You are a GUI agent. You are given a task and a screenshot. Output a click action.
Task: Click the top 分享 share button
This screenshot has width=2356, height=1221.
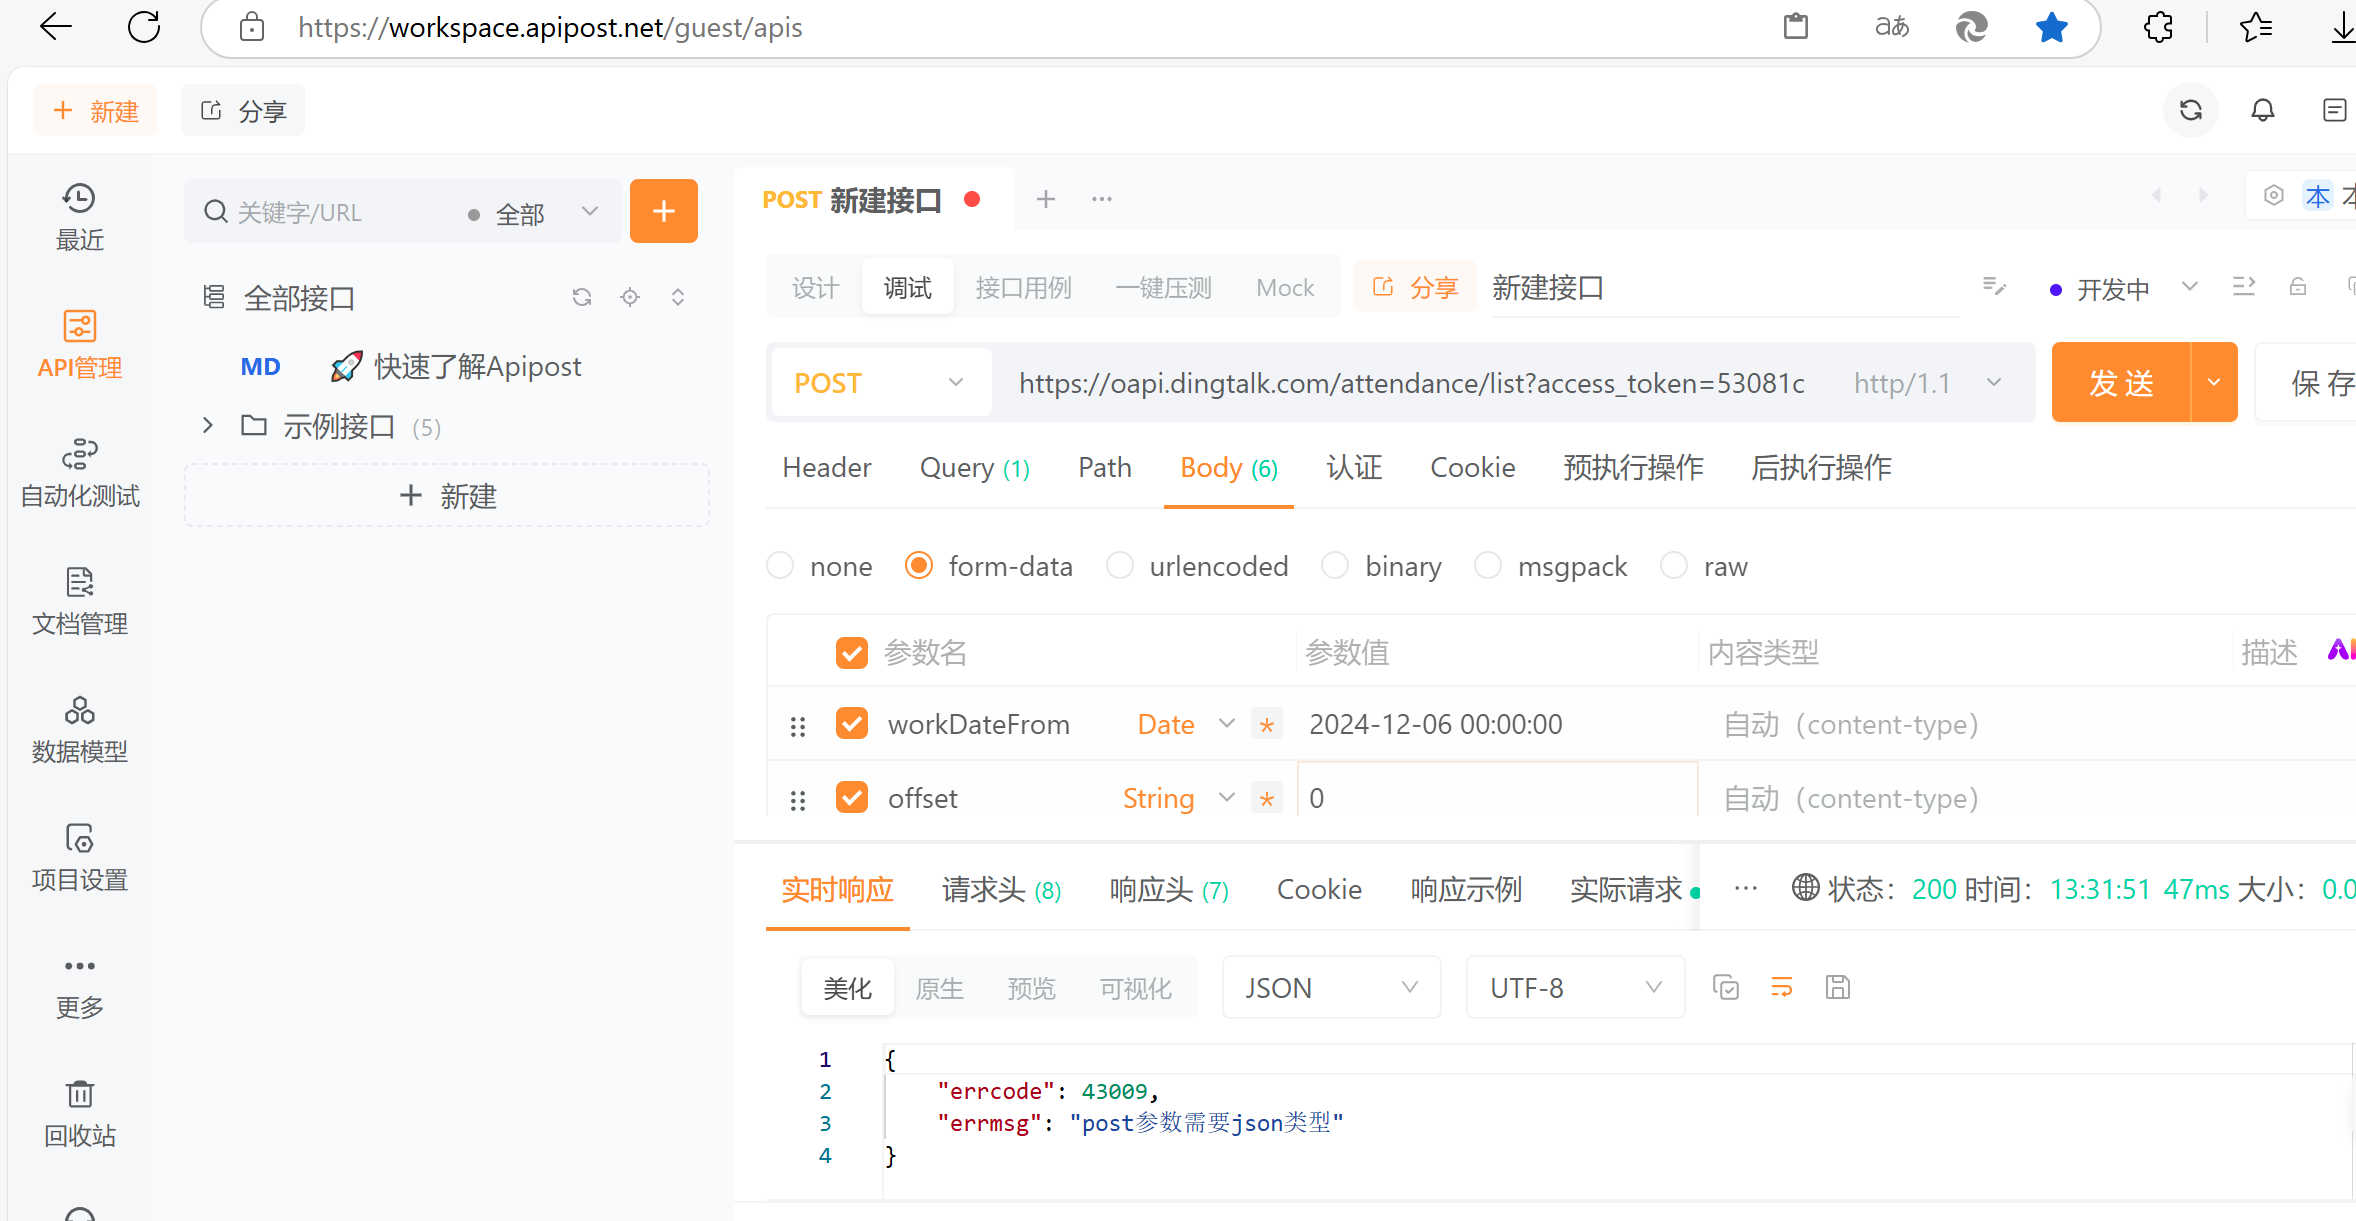(243, 110)
